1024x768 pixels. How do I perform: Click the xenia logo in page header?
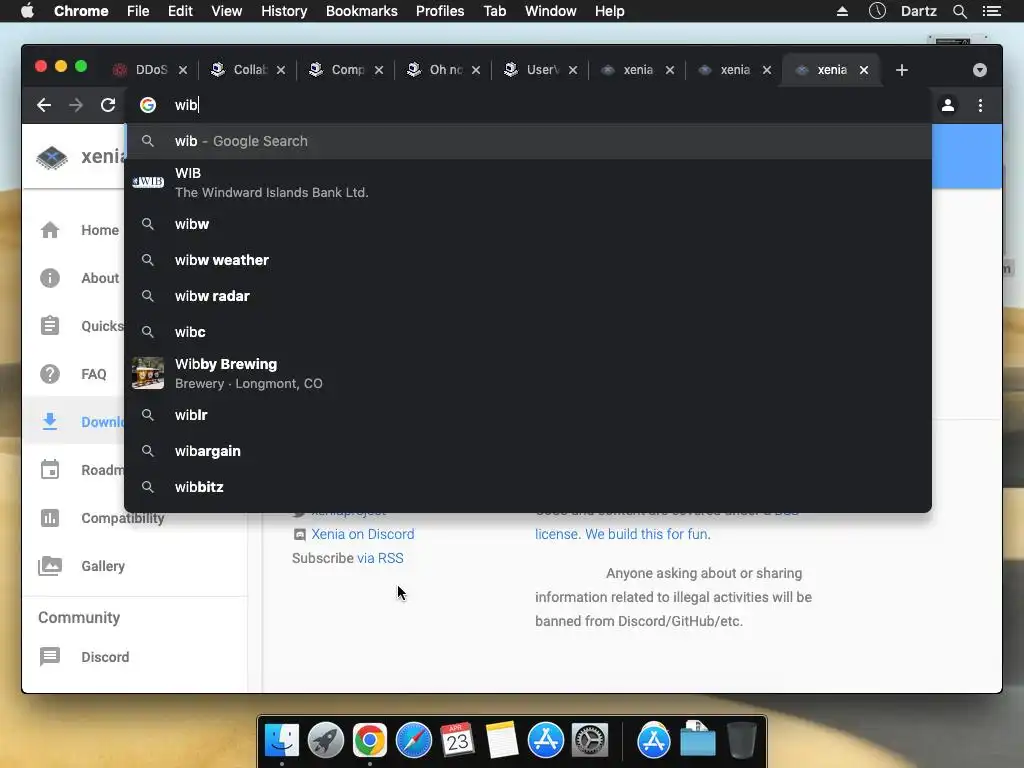pyautogui.click(x=52, y=157)
